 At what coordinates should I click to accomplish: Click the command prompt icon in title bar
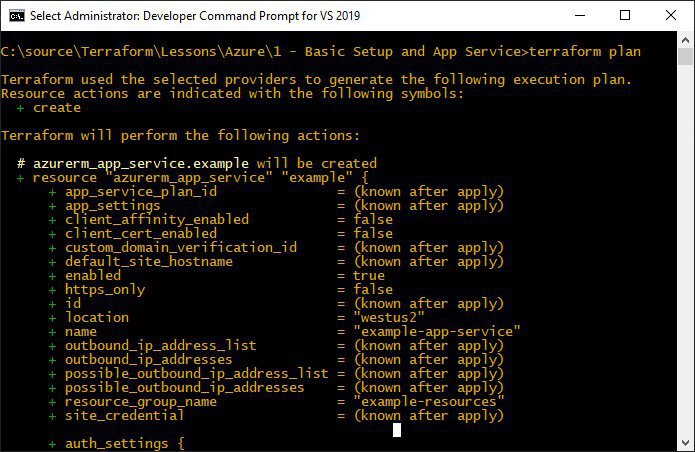(x=17, y=16)
